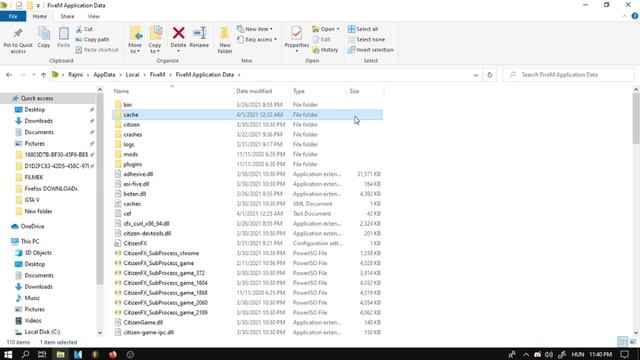Screen dimensions: 640x360
Task: Click FiveM breadcrumb in address bar
Action: click(x=158, y=75)
